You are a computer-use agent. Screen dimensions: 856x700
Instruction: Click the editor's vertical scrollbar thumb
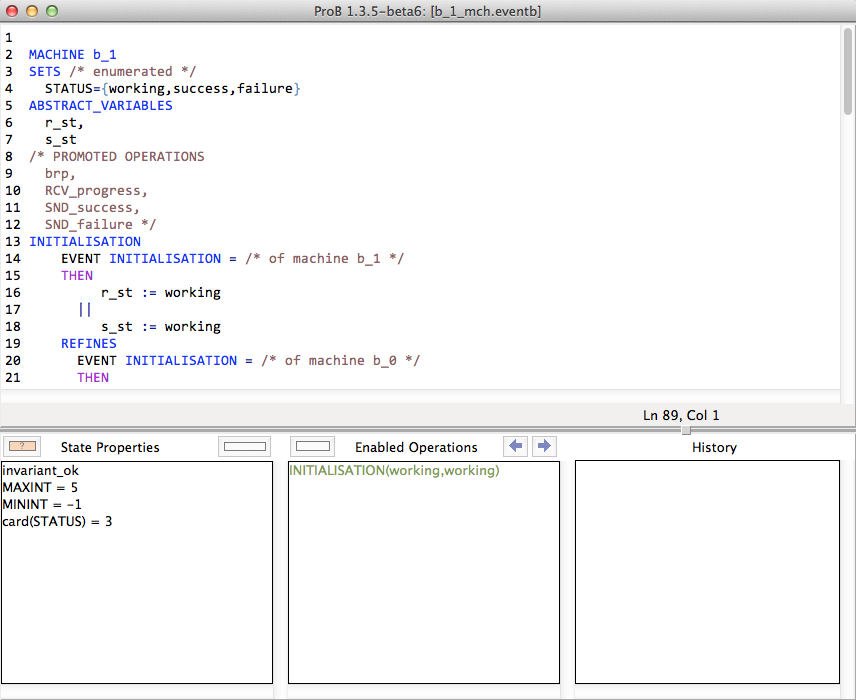848,70
